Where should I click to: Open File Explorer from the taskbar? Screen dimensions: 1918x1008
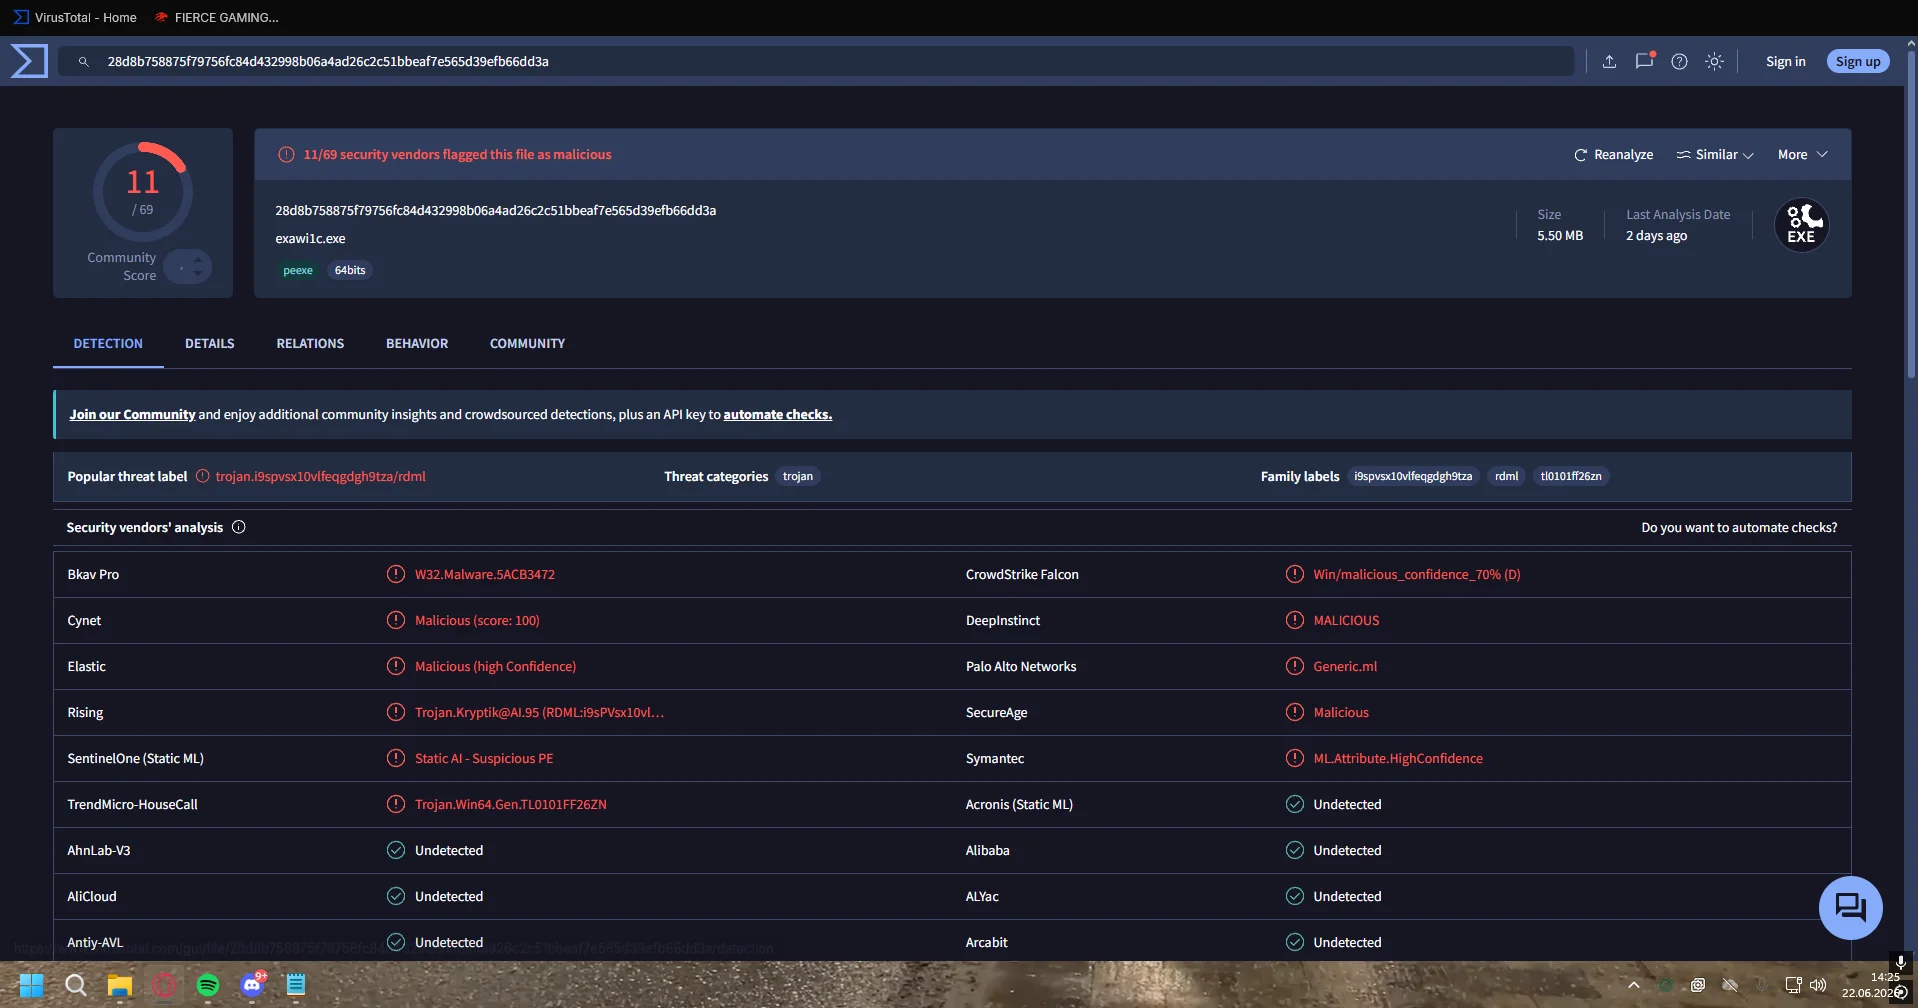[120, 985]
